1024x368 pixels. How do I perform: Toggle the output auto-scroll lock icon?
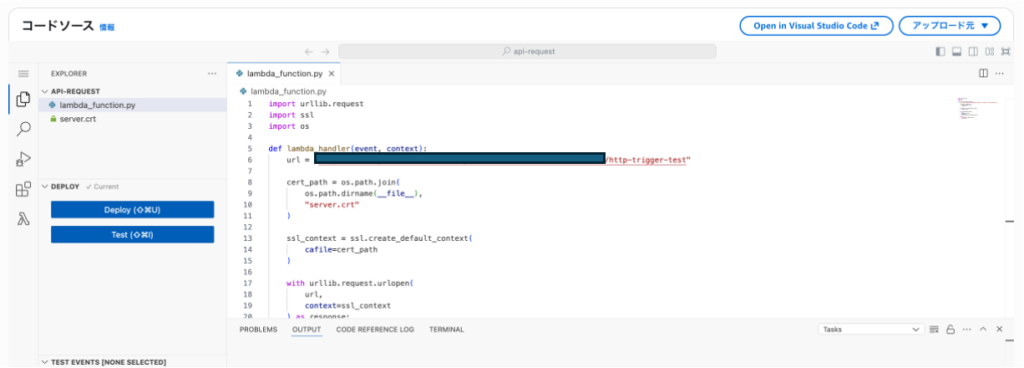951,330
